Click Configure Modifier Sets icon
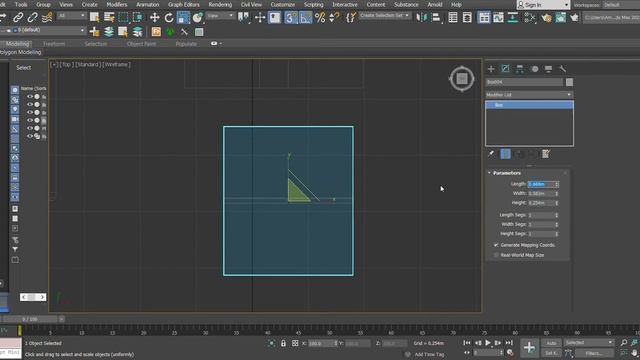640x360 pixels. [x=546, y=154]
